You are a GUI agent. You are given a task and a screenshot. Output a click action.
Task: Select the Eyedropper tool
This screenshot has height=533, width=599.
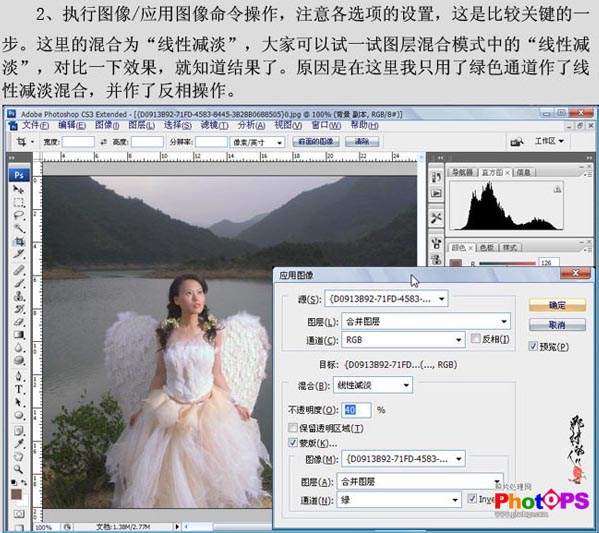18,444
